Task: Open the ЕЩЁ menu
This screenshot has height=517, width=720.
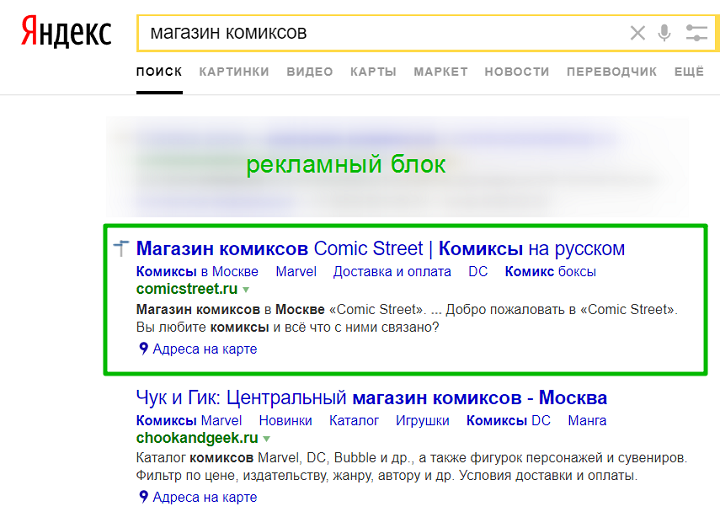Action: click(689, 72)
